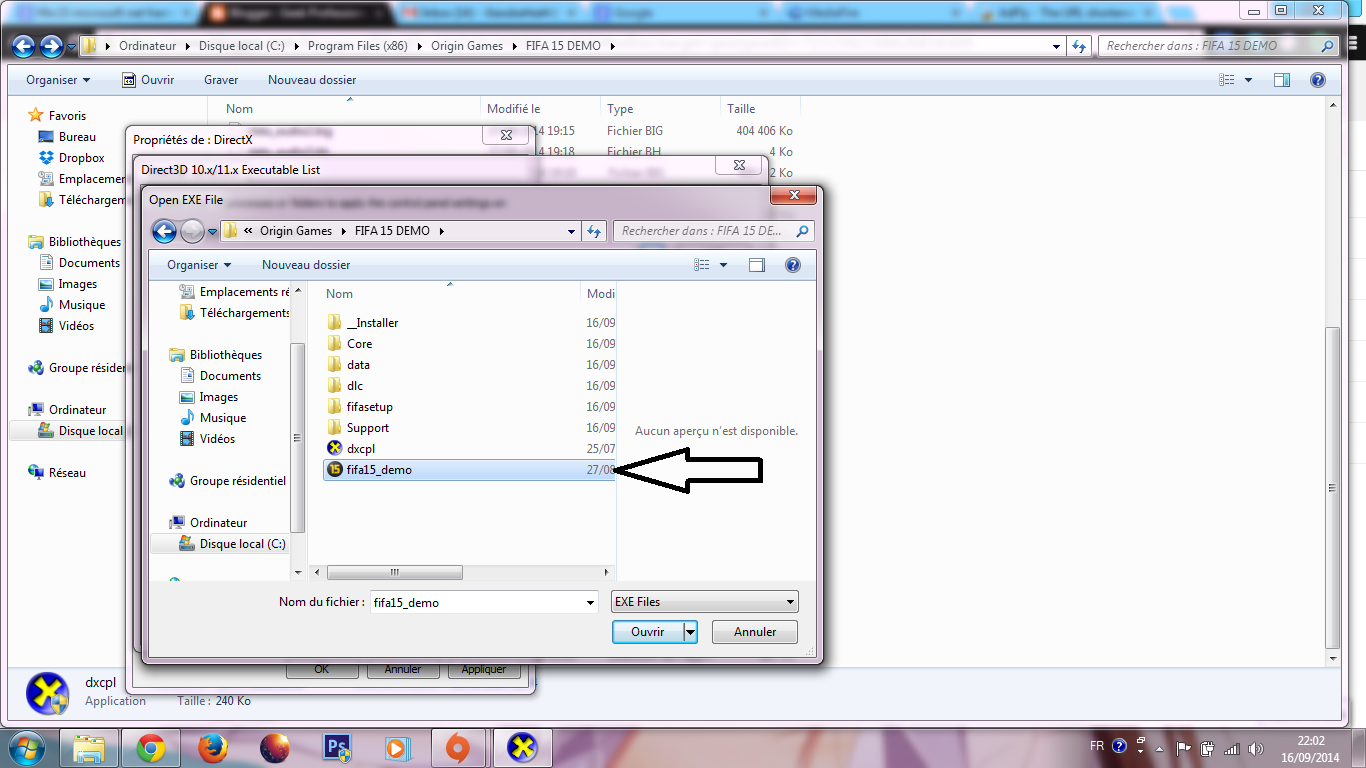Select Images in the dialog sidebar

(218, 397)
